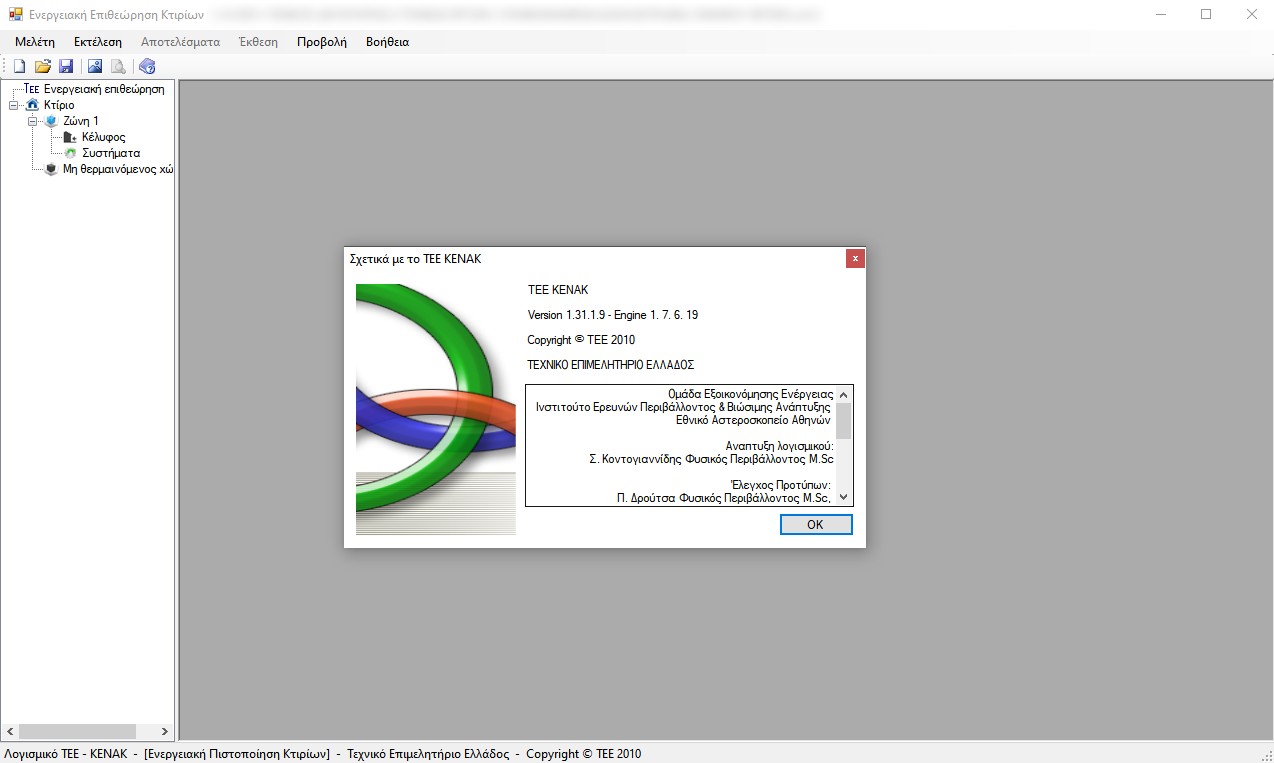This screenshot has height=763, width=1274.
Task: Select the Ζώνη 1 blue cube icon
Action: [x=52, y=121]
